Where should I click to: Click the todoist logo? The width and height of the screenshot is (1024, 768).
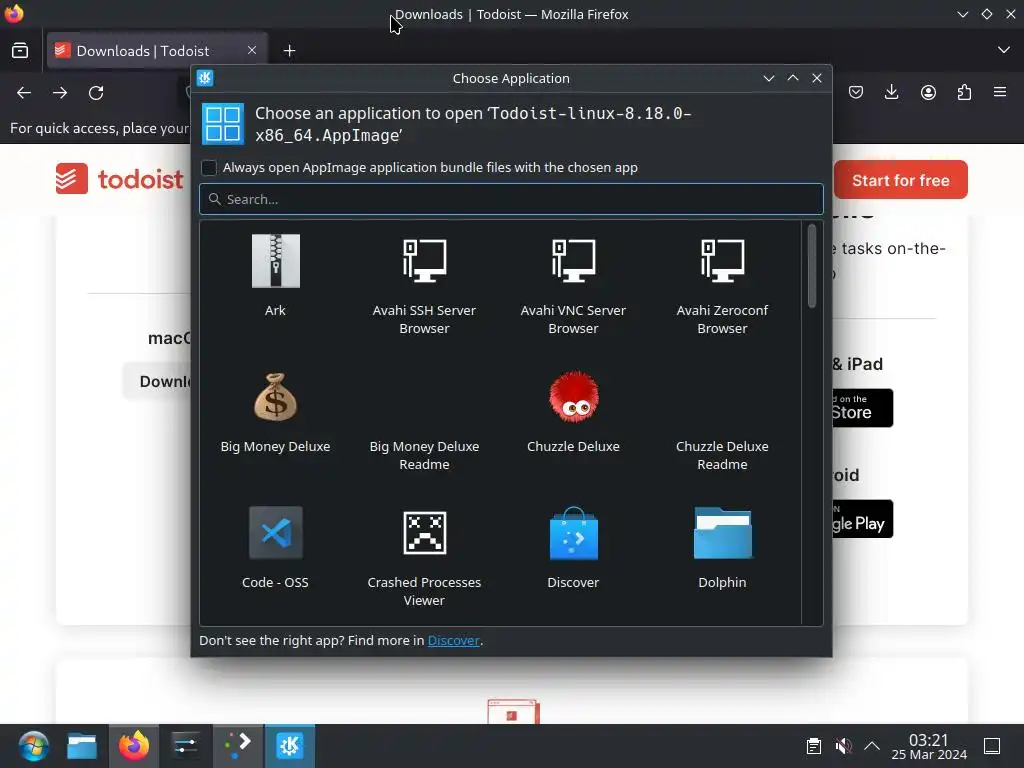[x=120, y=179]
